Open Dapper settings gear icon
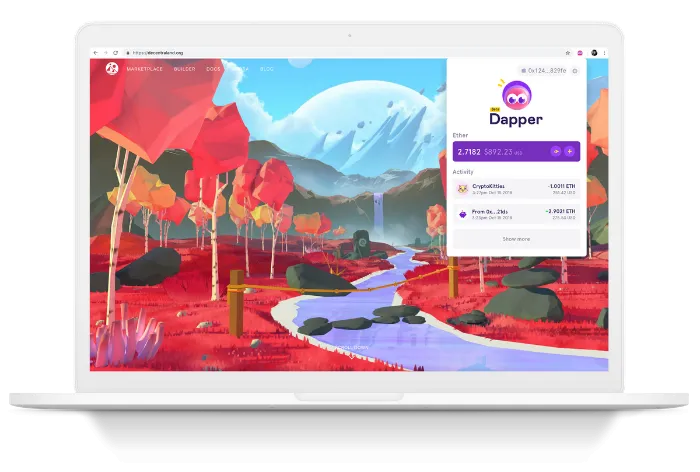Image resolution: width=700 pixels, height=472 pixels. click(575, 71)
